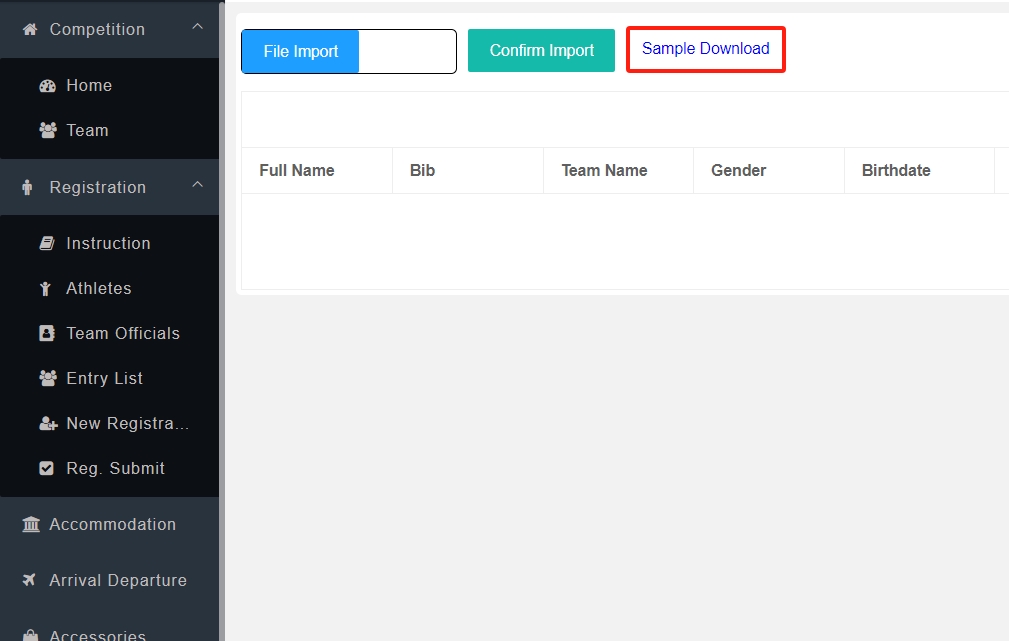Open New Registration via its add-person icon
This screenshot has width=1009, height=641.
[47, 423]
